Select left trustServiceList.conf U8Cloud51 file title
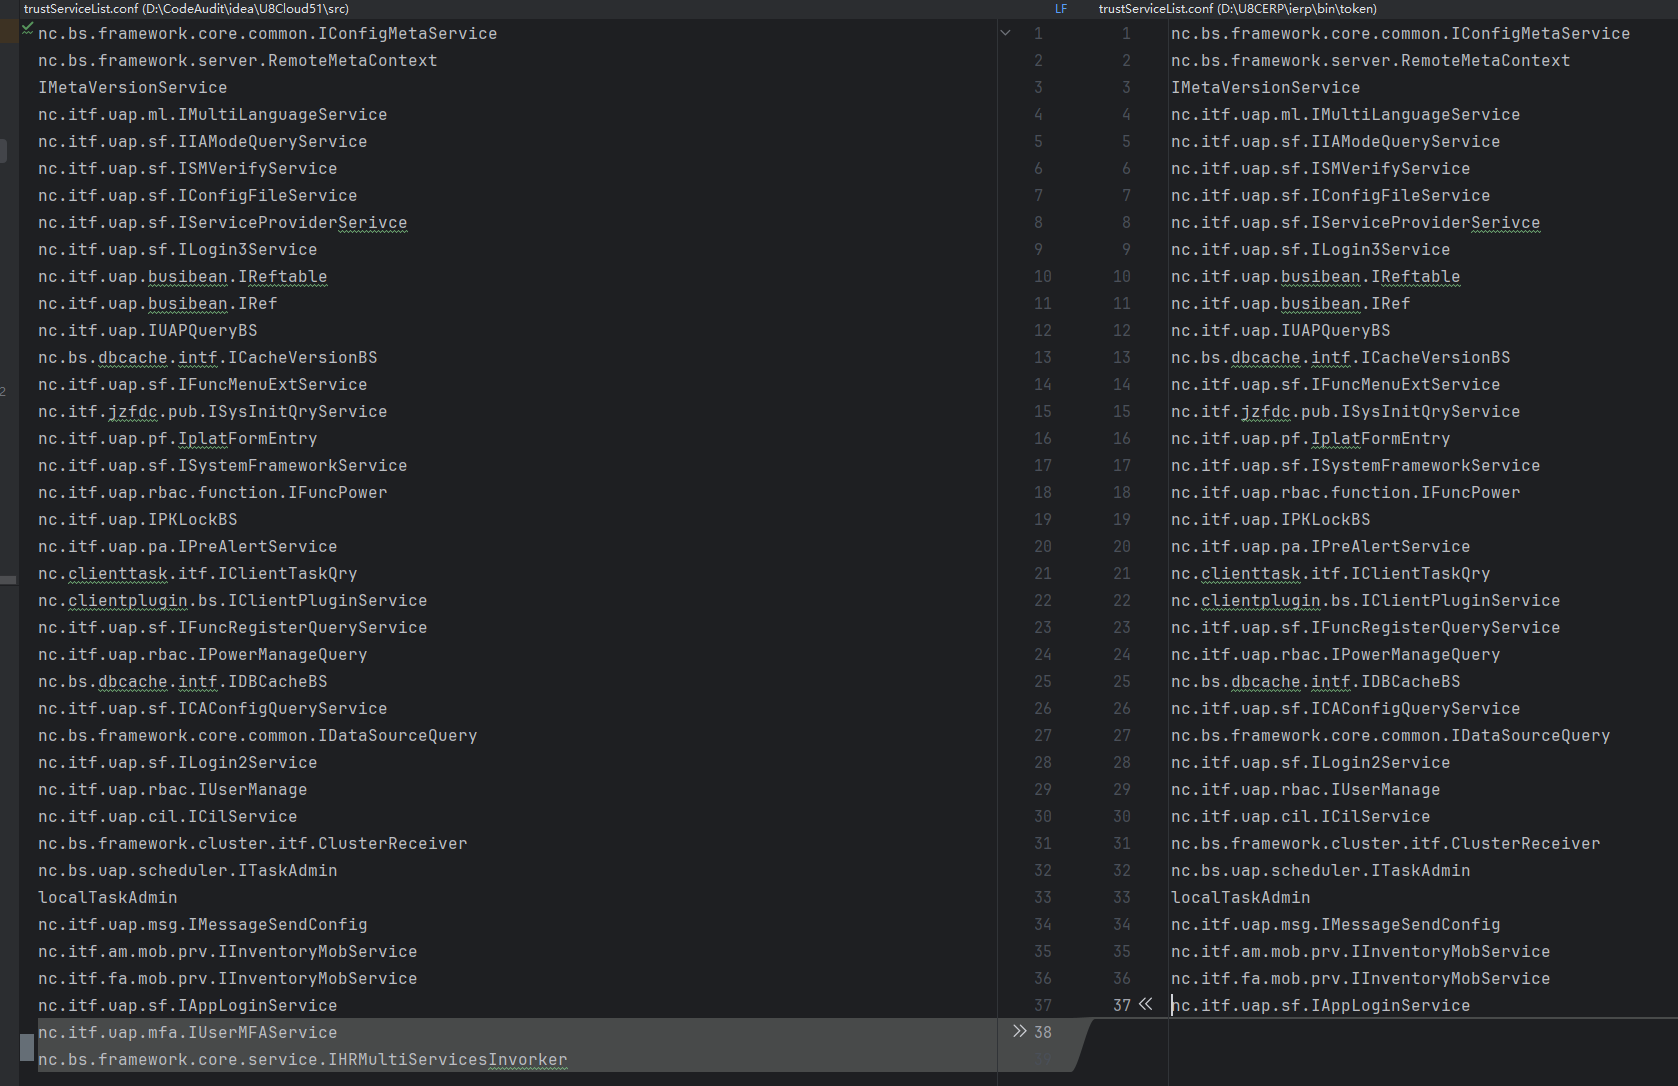 pos(186,9)
